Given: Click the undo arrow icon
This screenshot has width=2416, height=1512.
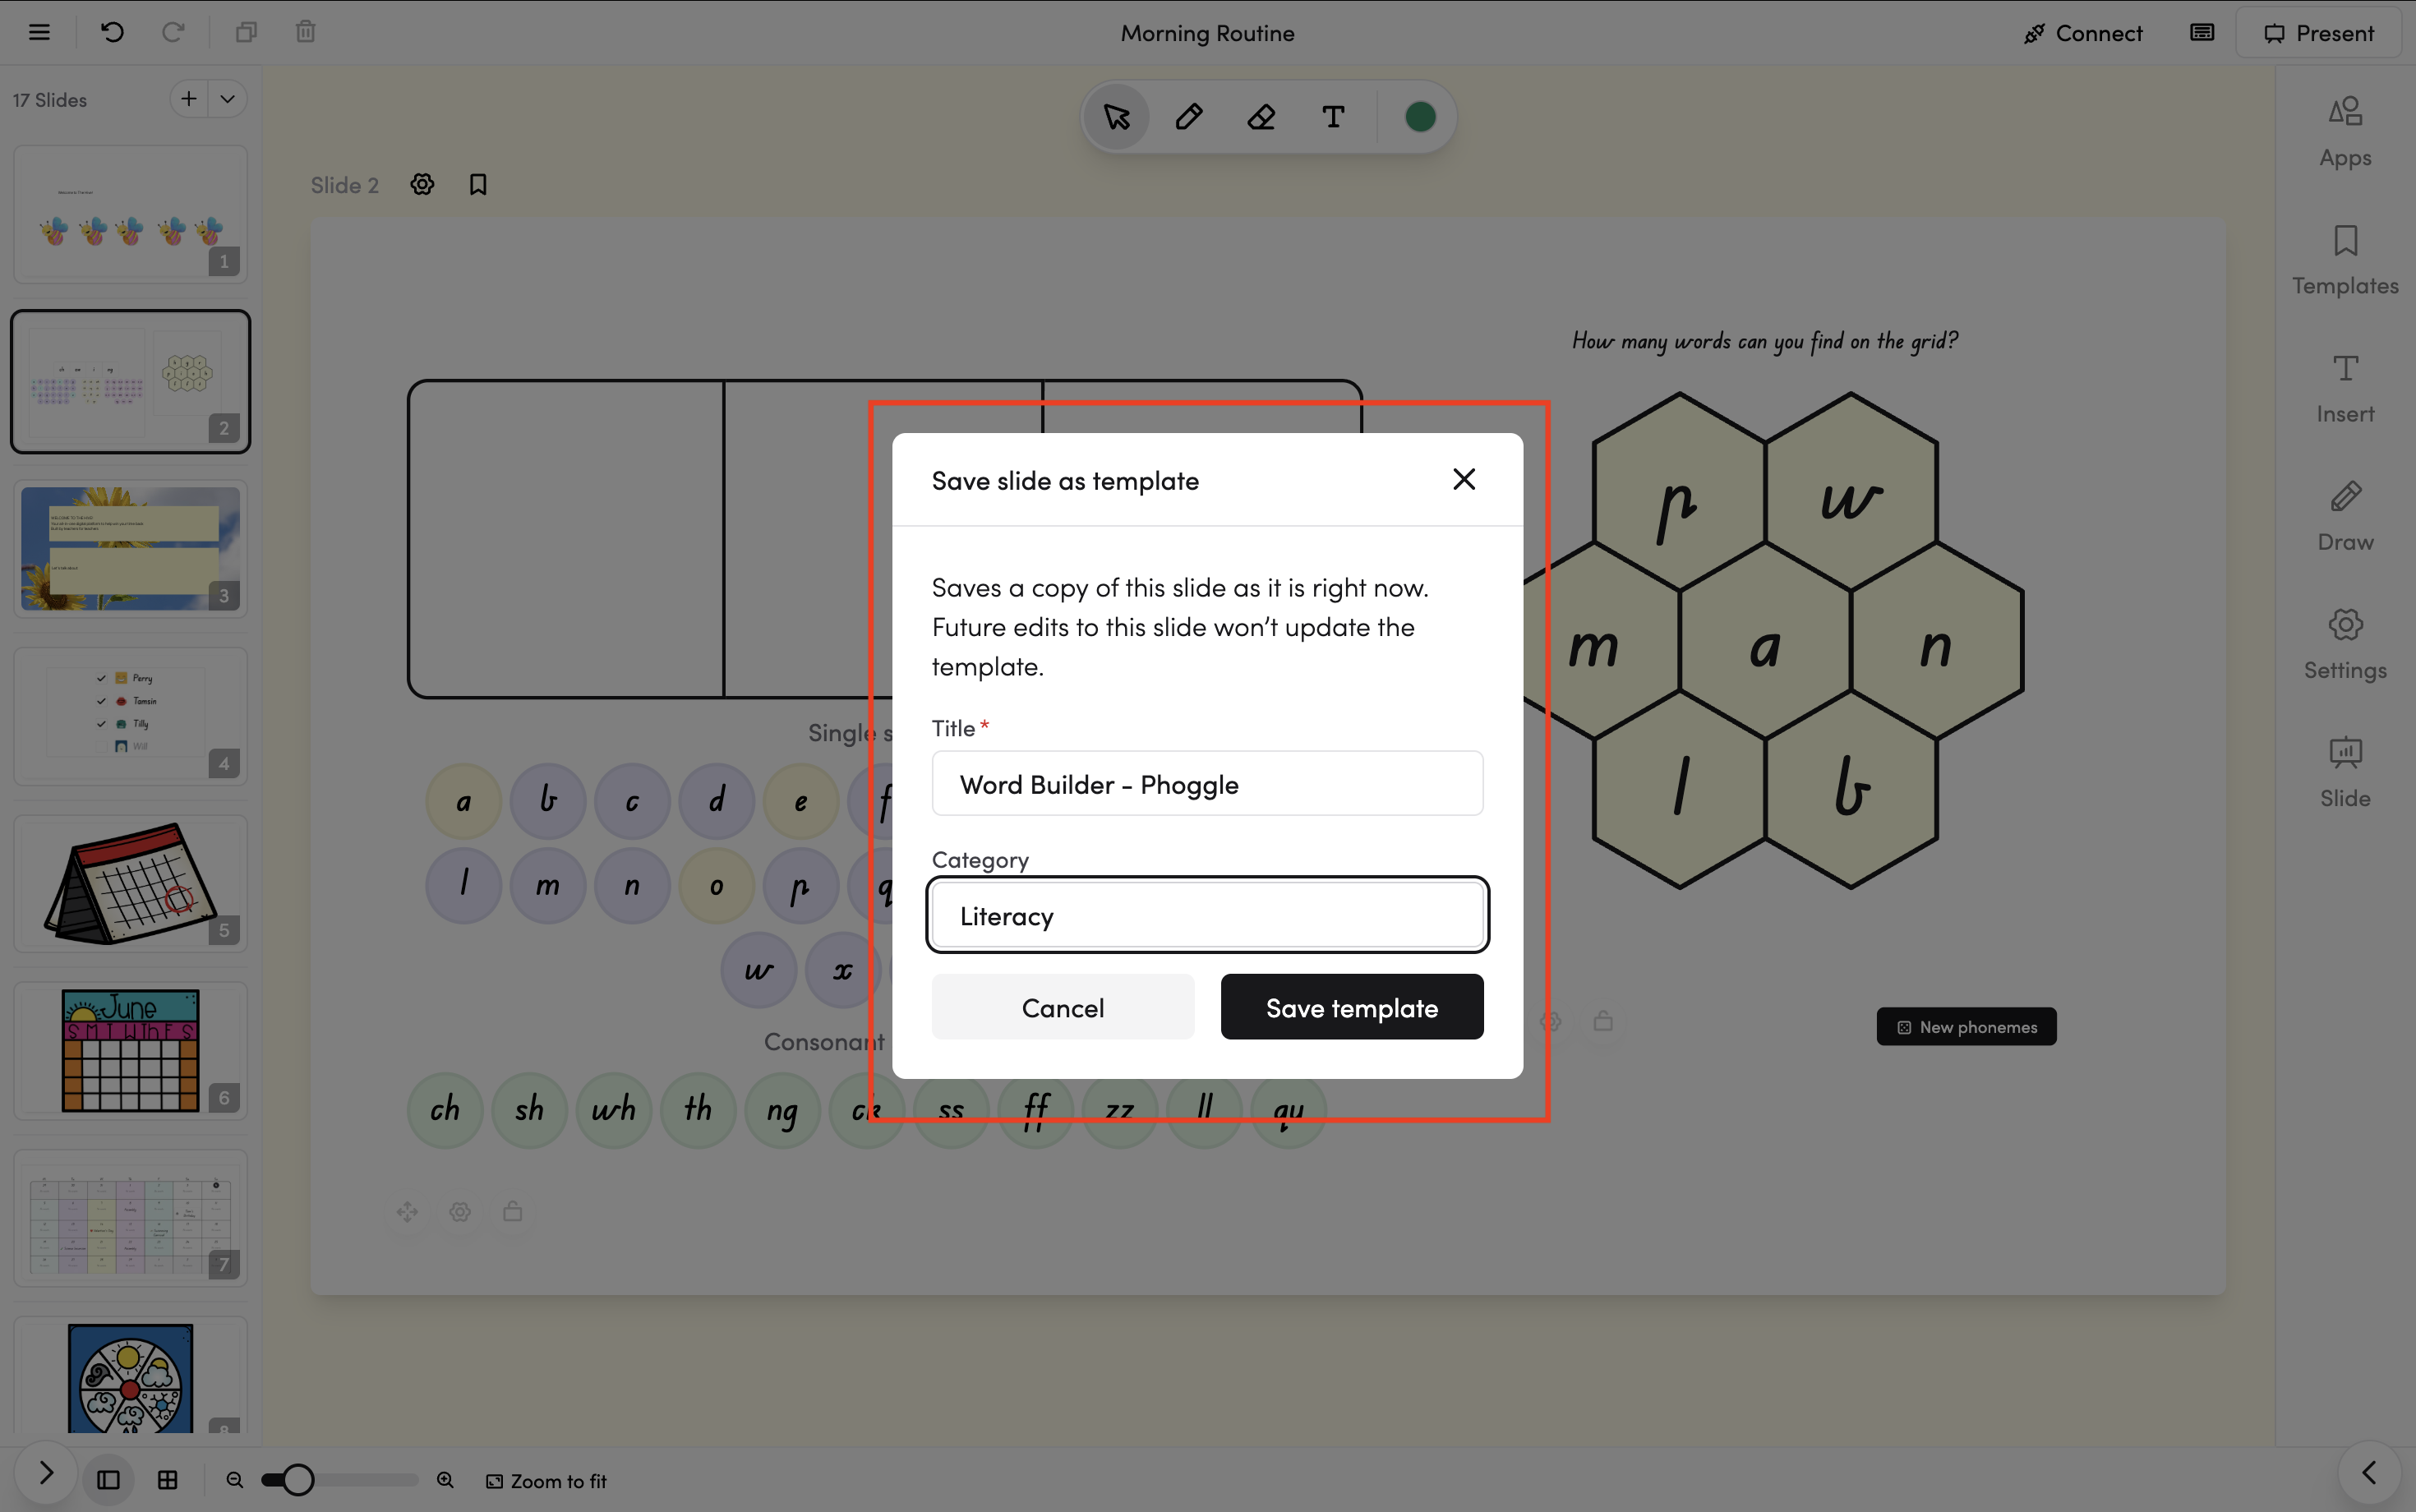Looking at the screenshot, I should tap(112, 32).
